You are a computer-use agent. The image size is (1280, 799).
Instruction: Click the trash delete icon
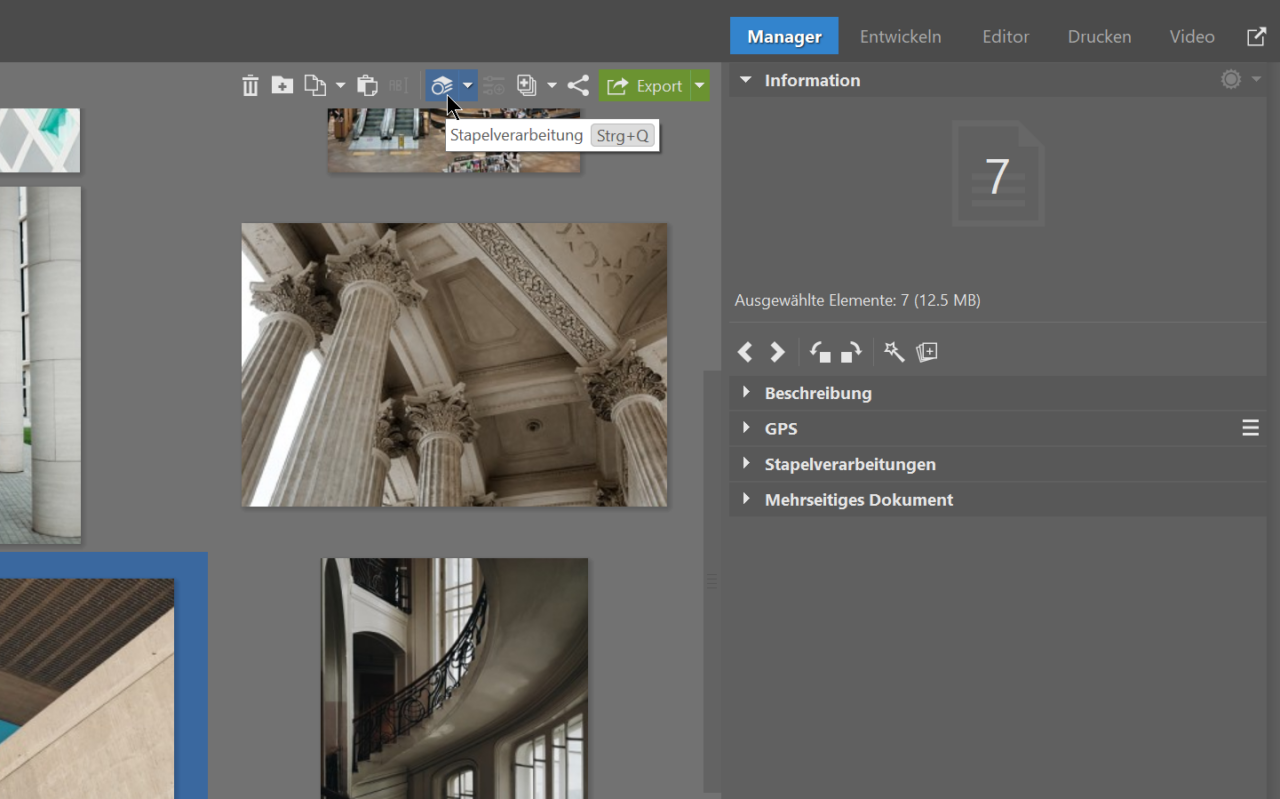(x=250, y=86)
